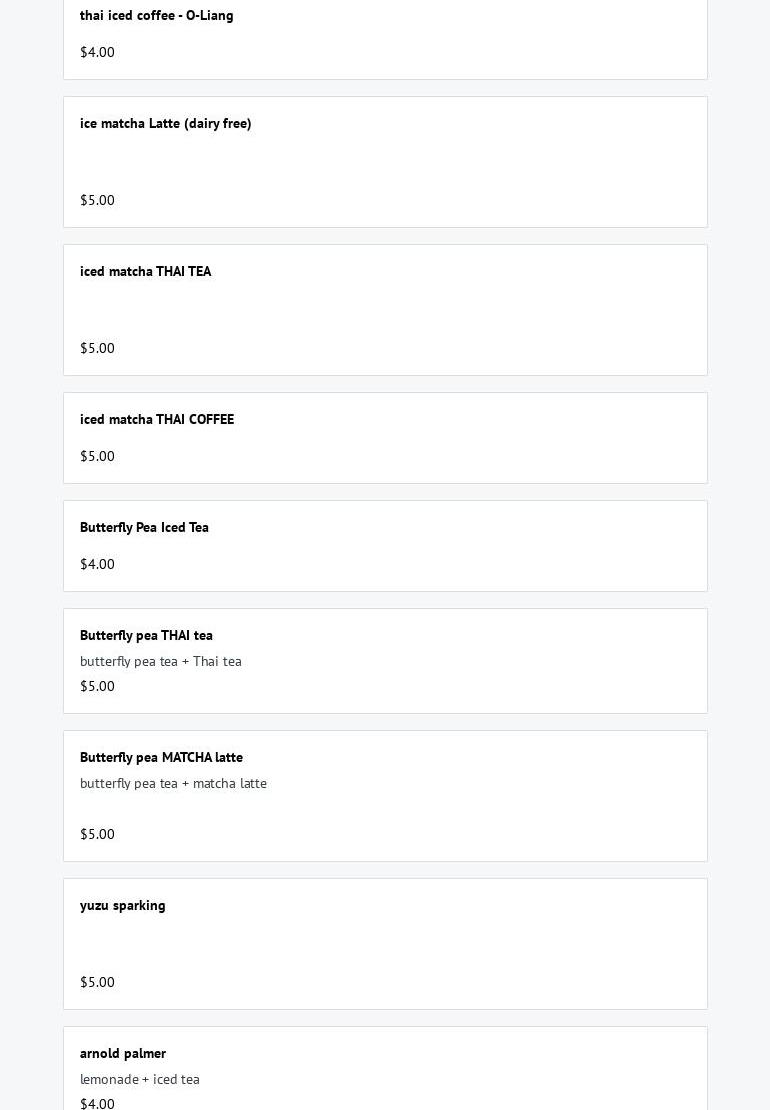The image size is (770, 1110).
Task: Open the Butterfly Pea Iced Tea item
Action: (385, 546)
